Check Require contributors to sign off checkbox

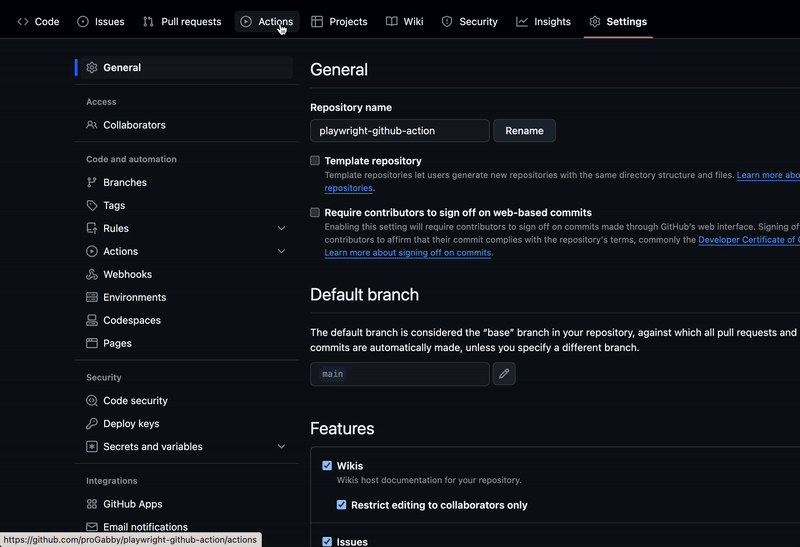click(315, 212)
